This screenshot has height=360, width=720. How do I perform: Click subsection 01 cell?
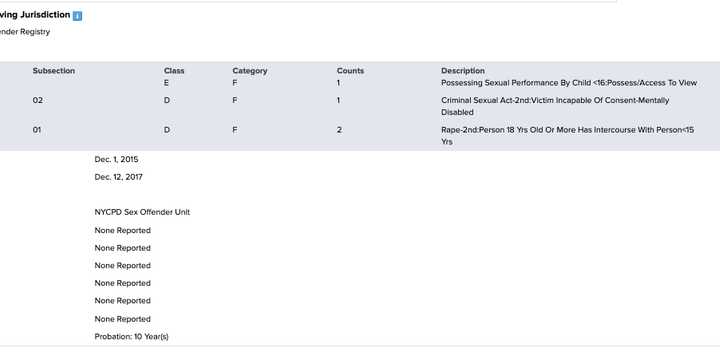click(x=37, y=130)
